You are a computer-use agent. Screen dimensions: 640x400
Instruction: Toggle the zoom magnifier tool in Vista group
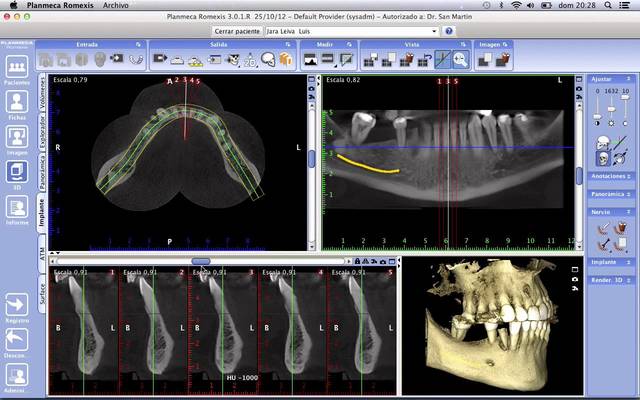point(460,60)
